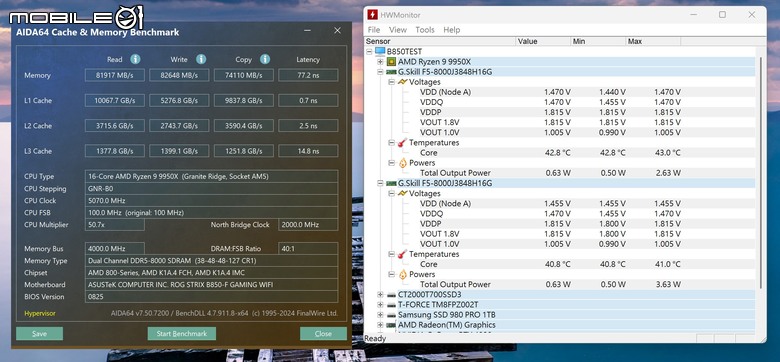Collapse the second G.Skill F5-8000J3848H16G node
This screenshot has width=780, height=362.
click(380, 183)
